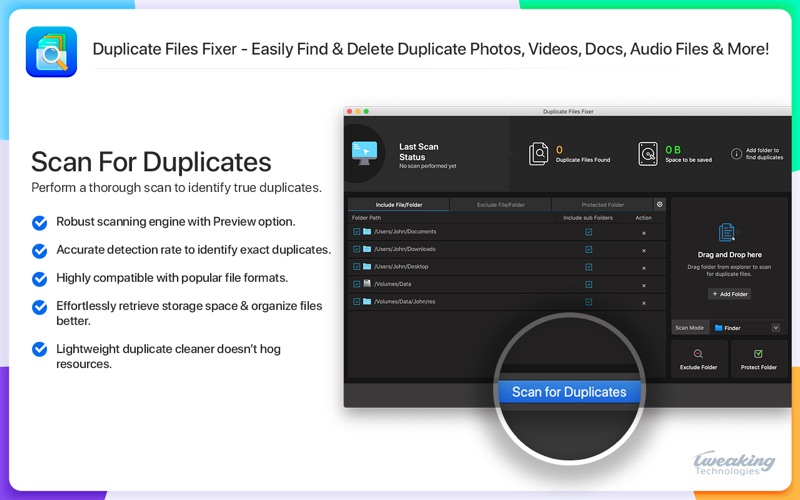Viewport: 800px width, 500px height.
Task: Click the Finder folder icon in Scan Mode
Action: [718, 328]
